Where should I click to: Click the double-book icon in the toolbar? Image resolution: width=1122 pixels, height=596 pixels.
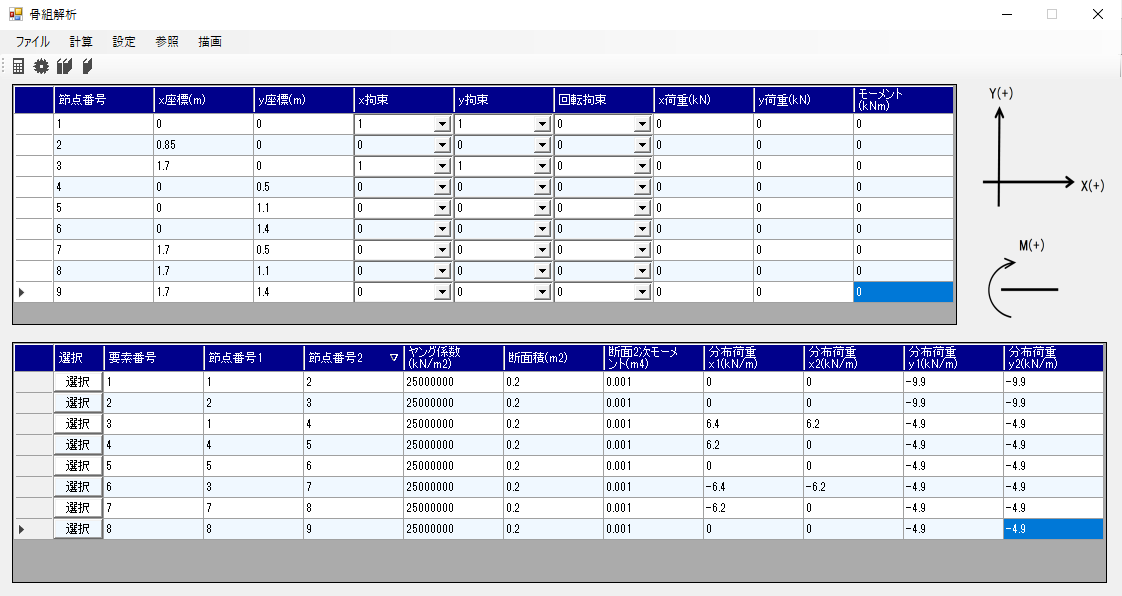coord(65,67)
